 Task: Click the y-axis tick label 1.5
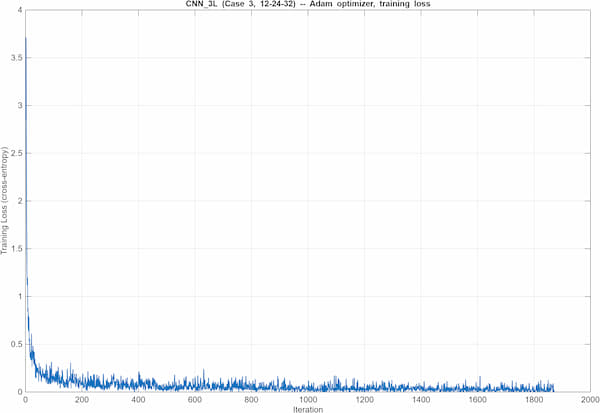tap(16, 249)
